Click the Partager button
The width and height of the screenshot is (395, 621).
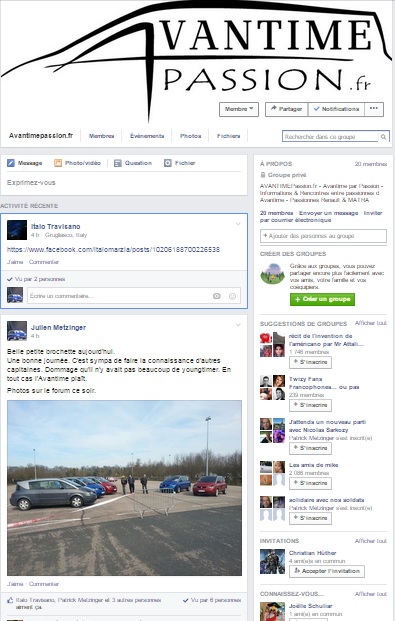pyautogui.click(x=286, y=109)
